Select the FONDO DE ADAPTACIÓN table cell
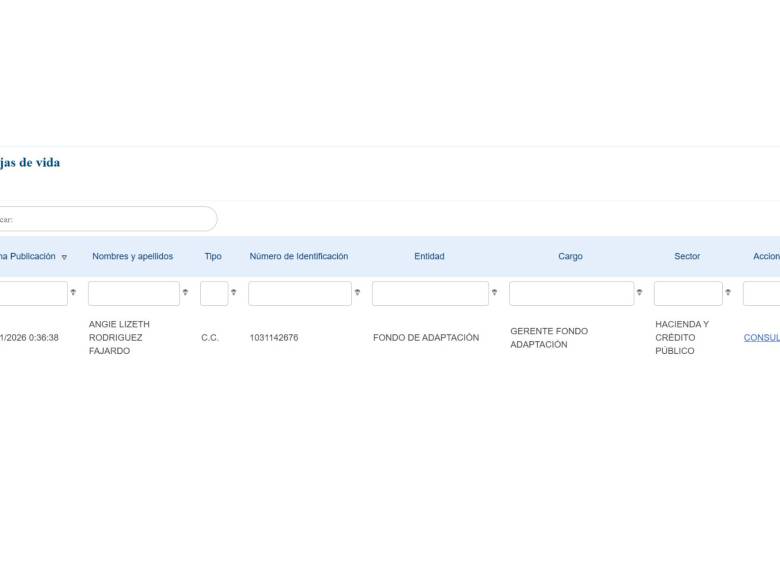 (426, 338)
